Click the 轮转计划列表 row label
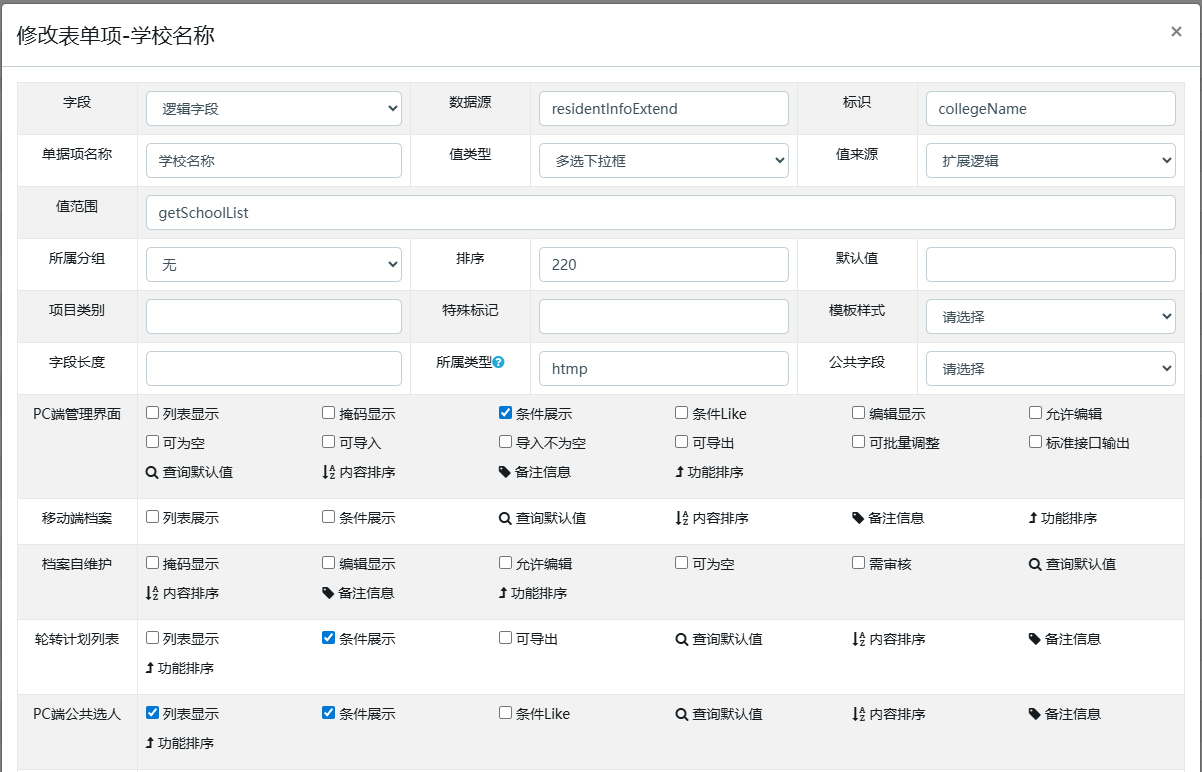Viewport: 1202px width, 772px height. pos(77,639)
